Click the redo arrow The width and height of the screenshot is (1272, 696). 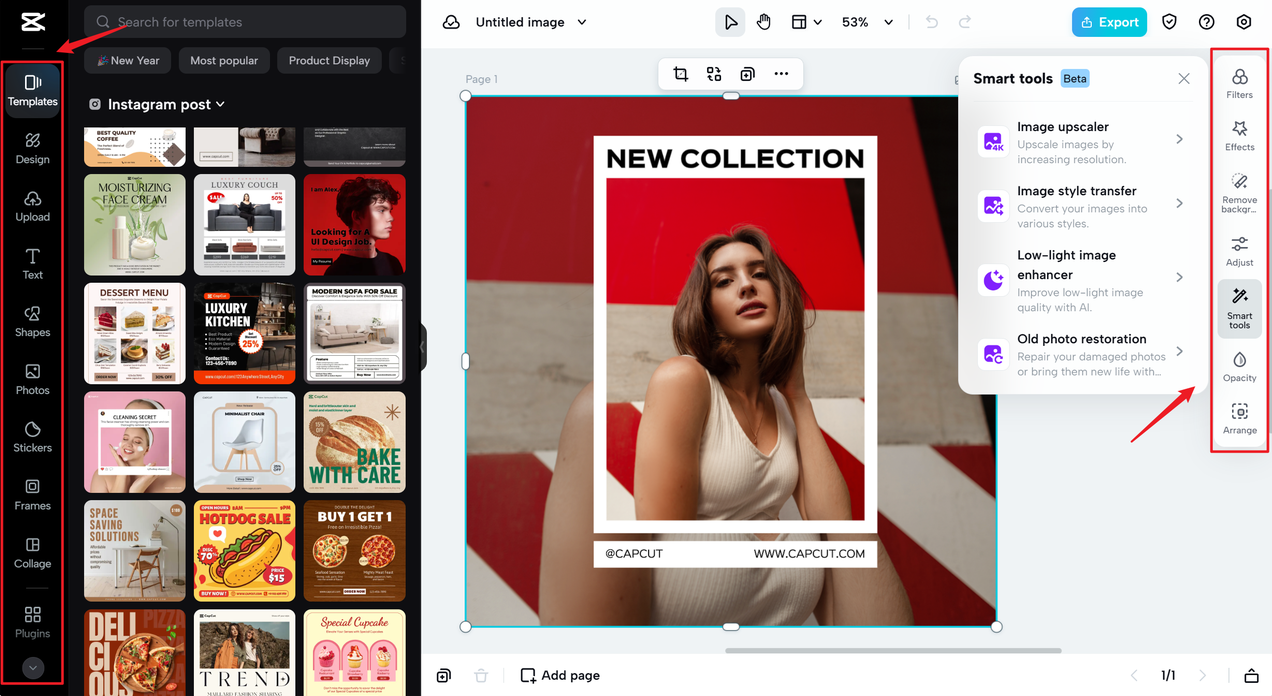(x=965, y=22)
